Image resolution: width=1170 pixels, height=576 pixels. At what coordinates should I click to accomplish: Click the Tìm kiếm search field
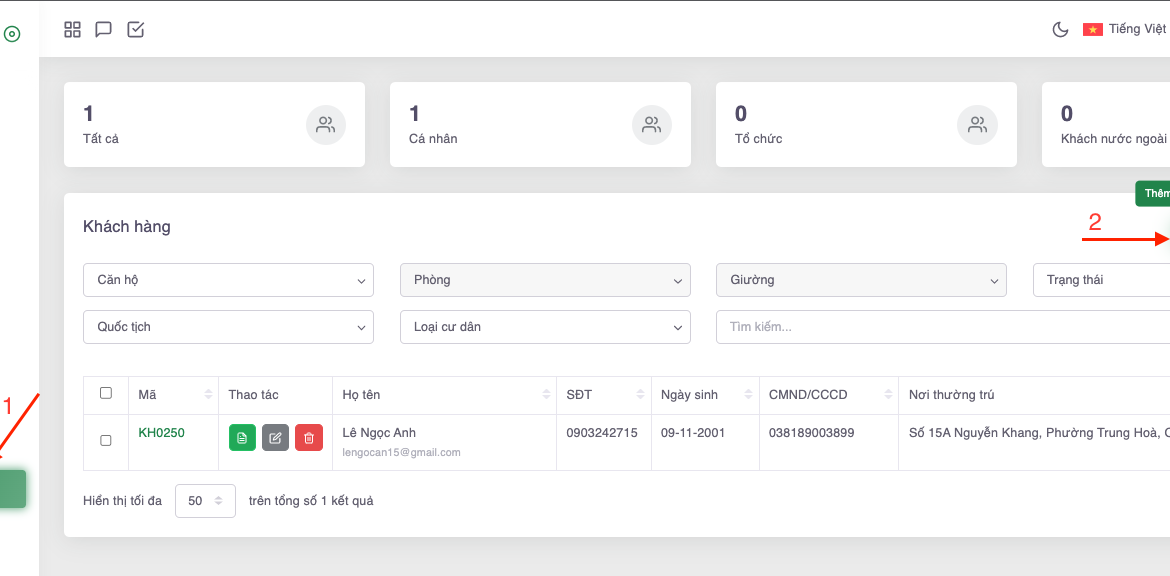[x=940, y=327]
